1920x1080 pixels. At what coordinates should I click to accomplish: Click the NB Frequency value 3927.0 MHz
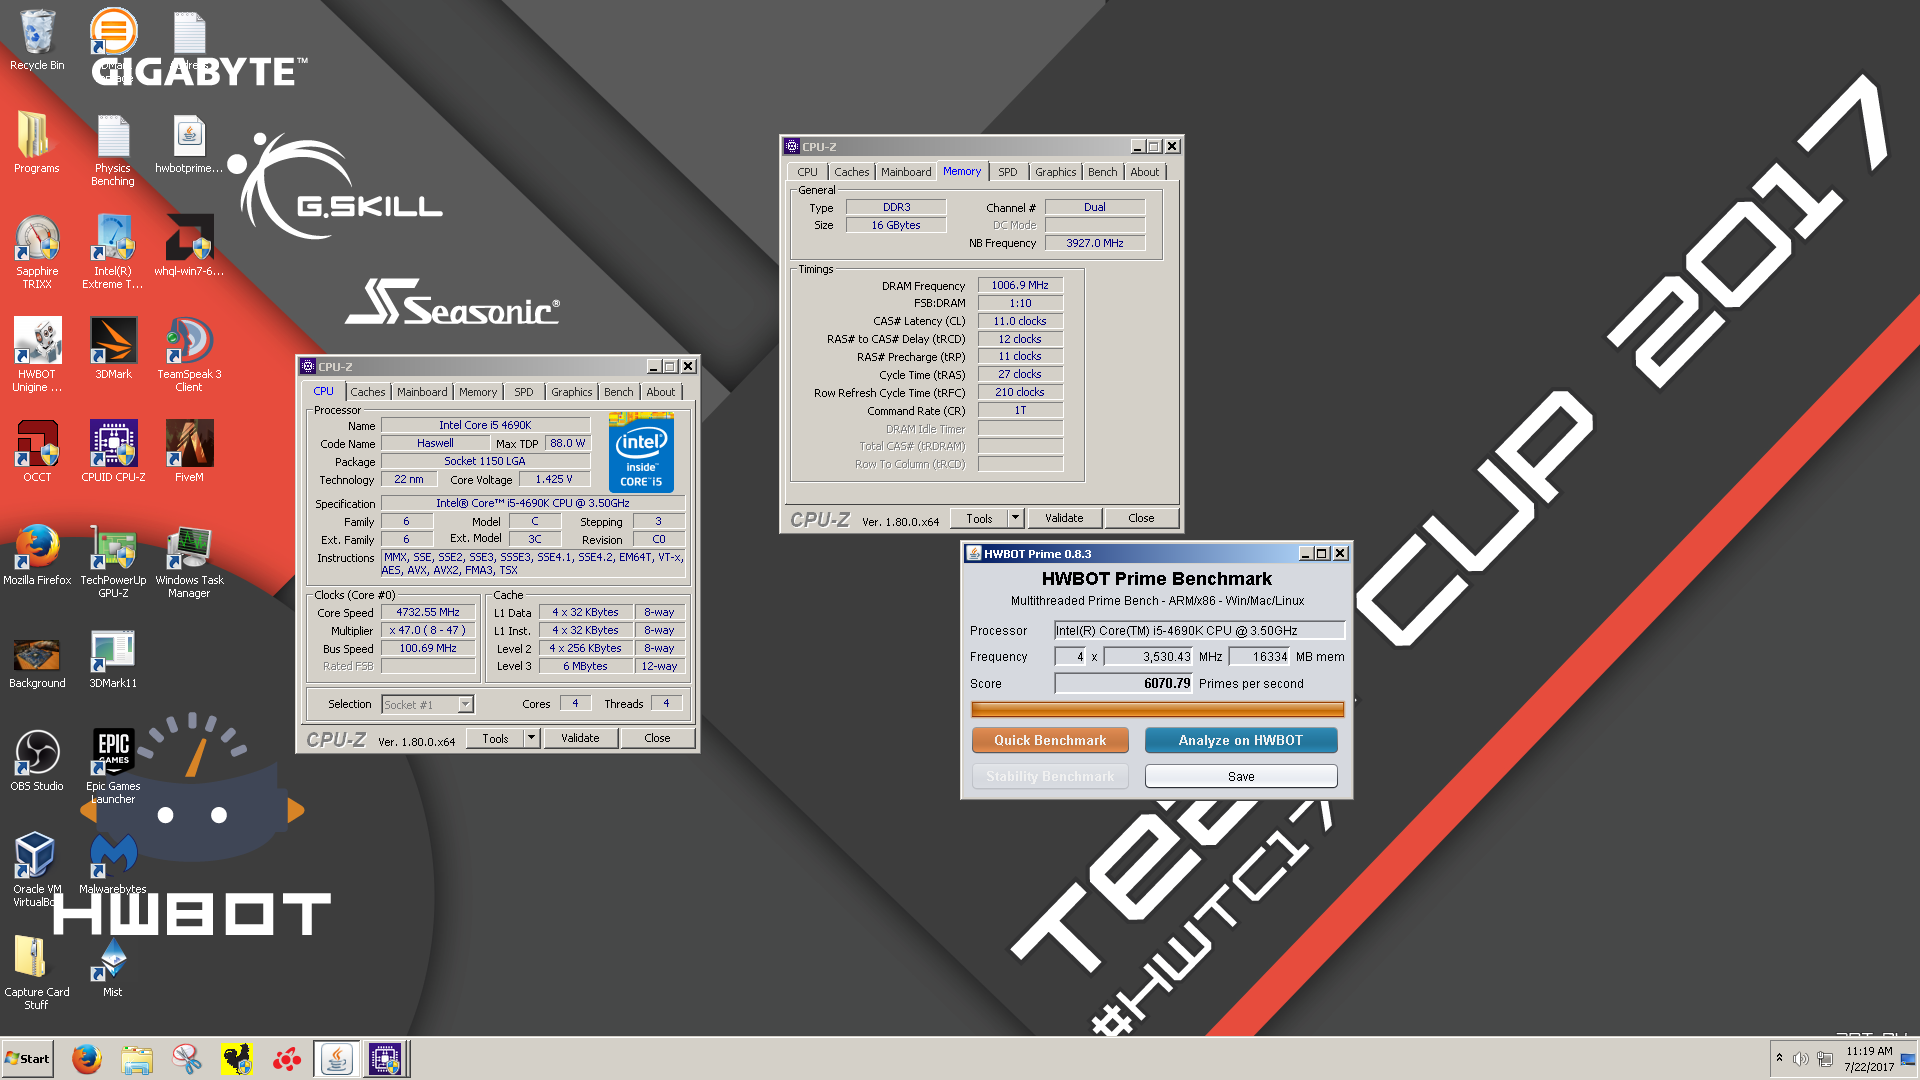coord(1095,243)
